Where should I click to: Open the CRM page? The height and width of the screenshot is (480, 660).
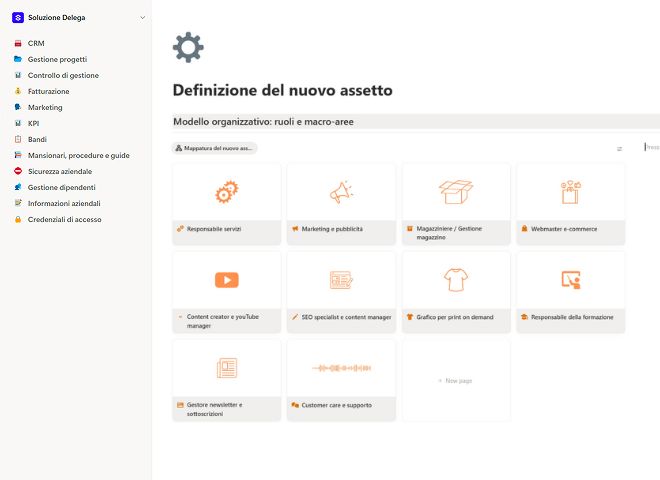36,43
